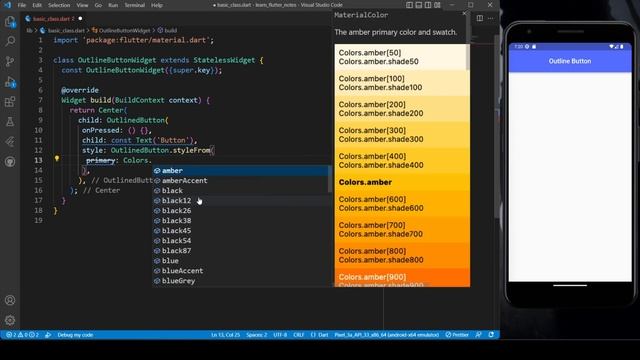Screen dimensions: 640x360
Task: Open the Selection menu
Action: coord(59,5)
